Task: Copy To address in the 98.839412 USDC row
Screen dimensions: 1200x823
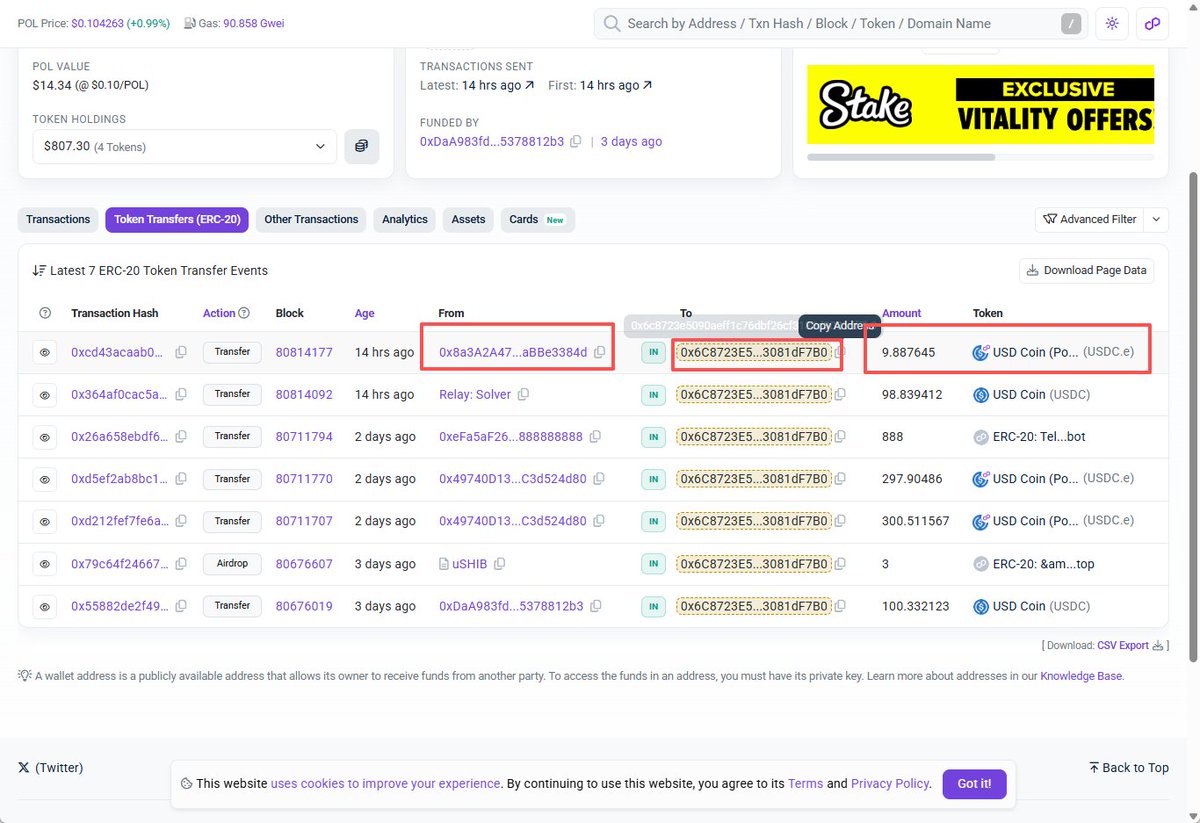Action: point(841,395)
